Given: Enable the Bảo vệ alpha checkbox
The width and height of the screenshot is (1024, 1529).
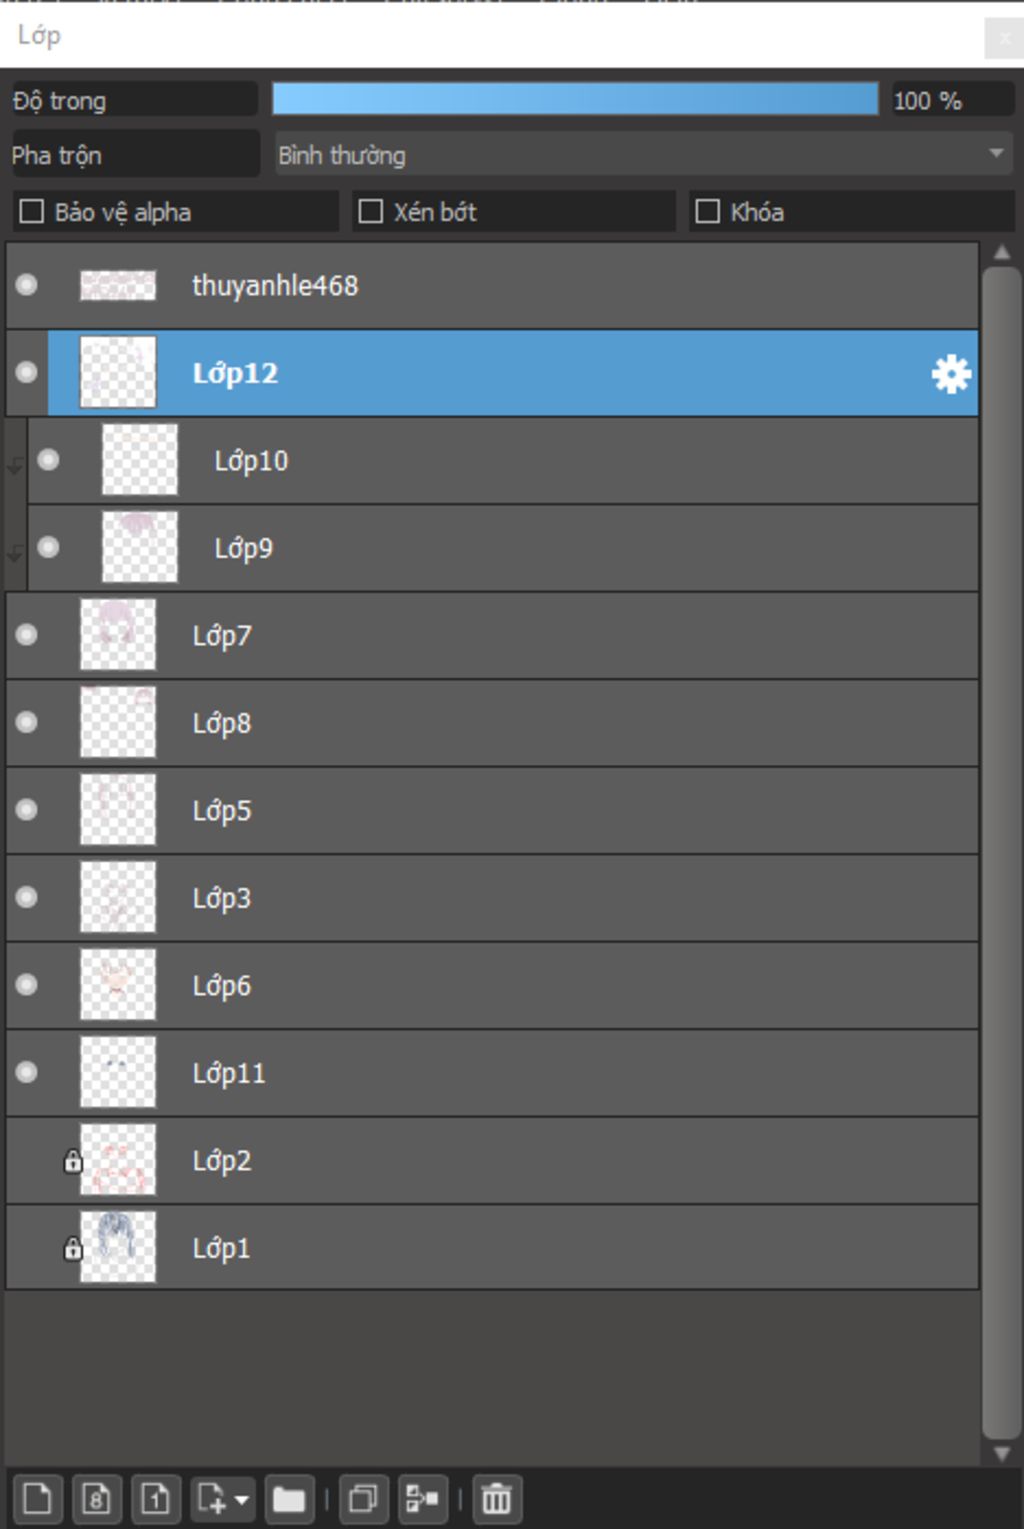Looking at the screenshot, I should coord(32,212).
